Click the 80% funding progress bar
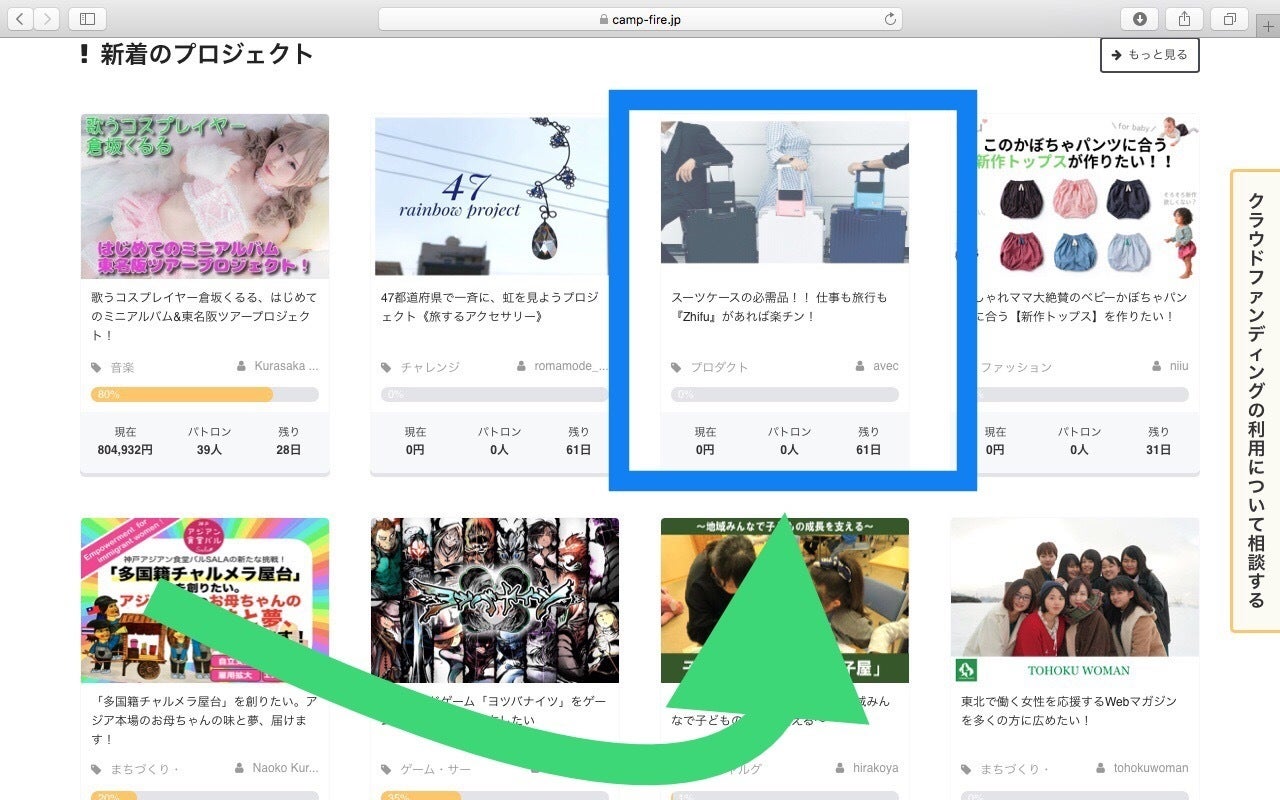 [204, 395]
